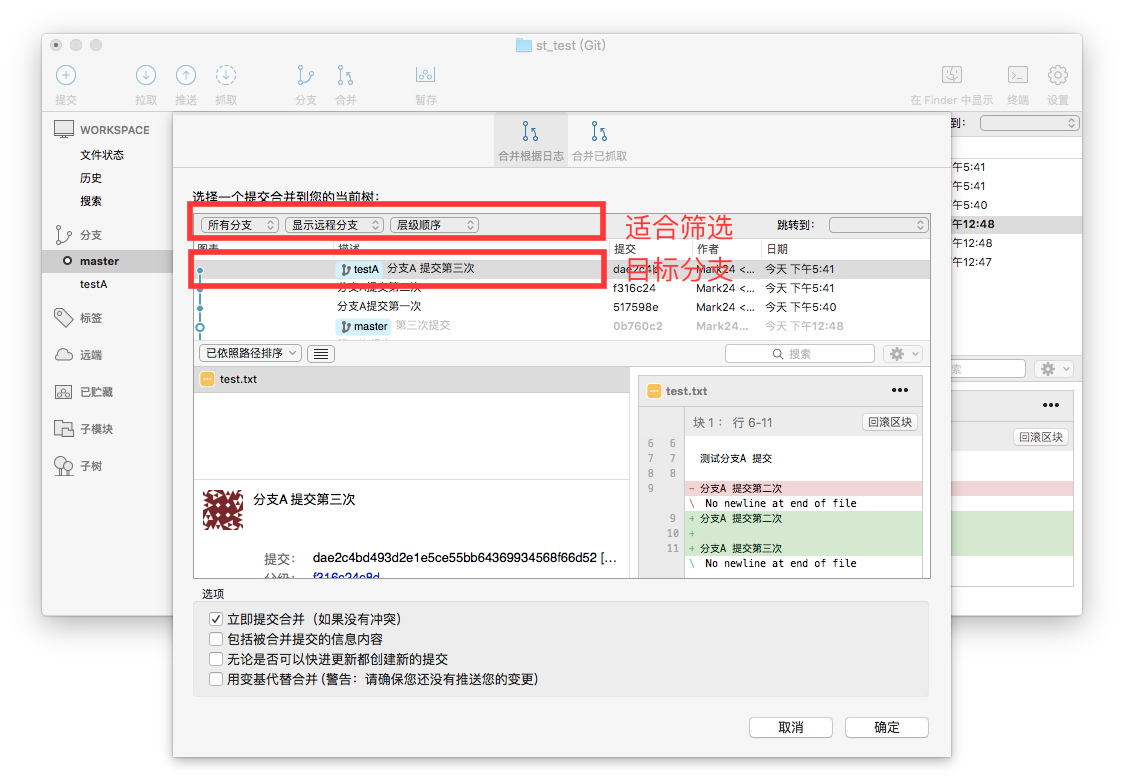Viewport: 1124px width, 778px height.
Task: Click the author avatar image in commit details
Action: click(x=223, y=510)
